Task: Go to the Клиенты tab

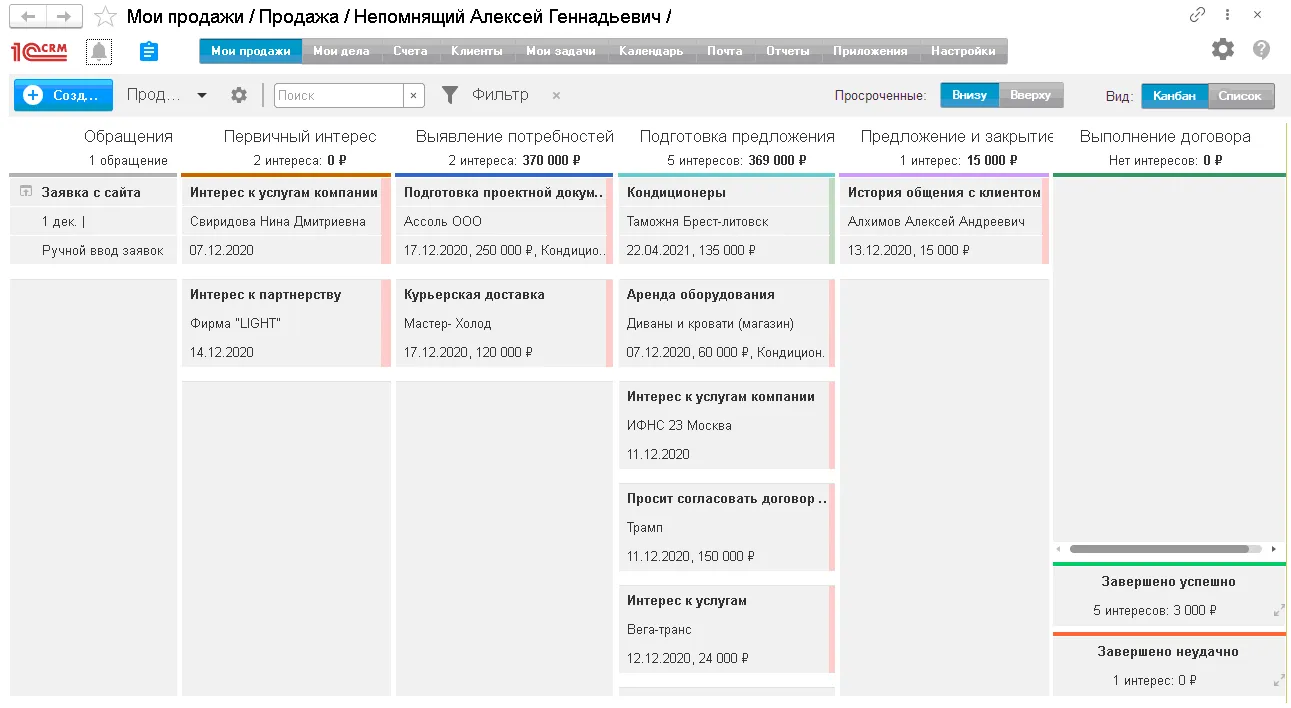Action: tap(477, 51)
